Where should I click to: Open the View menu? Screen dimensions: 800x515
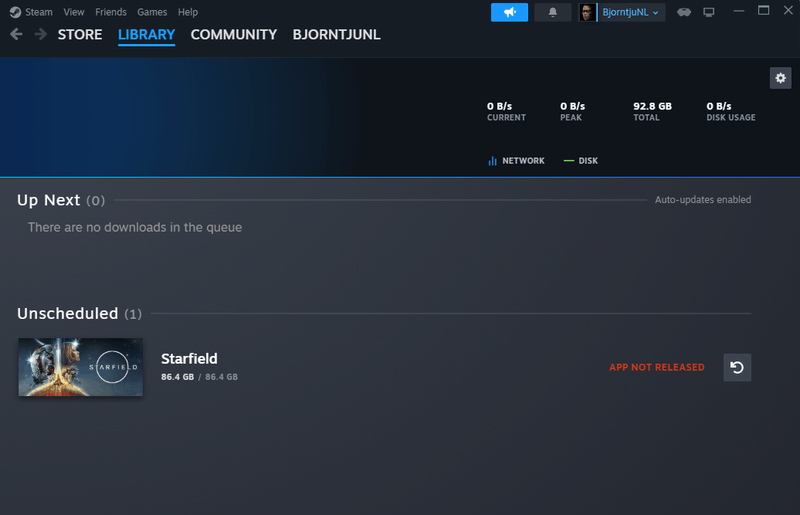point(74,12)
